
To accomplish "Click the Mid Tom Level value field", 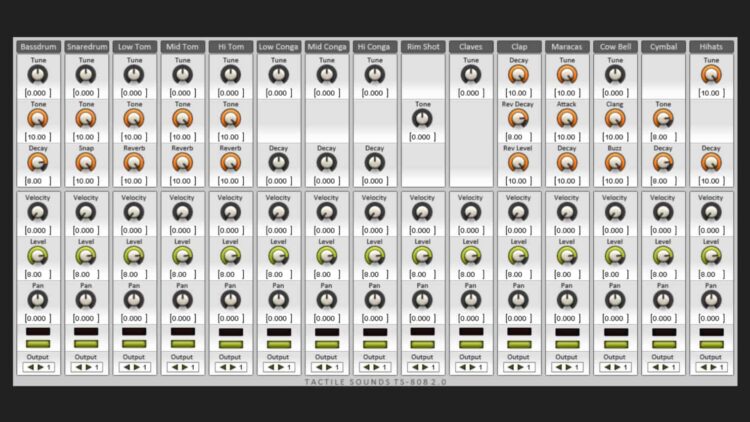I will [x=182, y=274].
